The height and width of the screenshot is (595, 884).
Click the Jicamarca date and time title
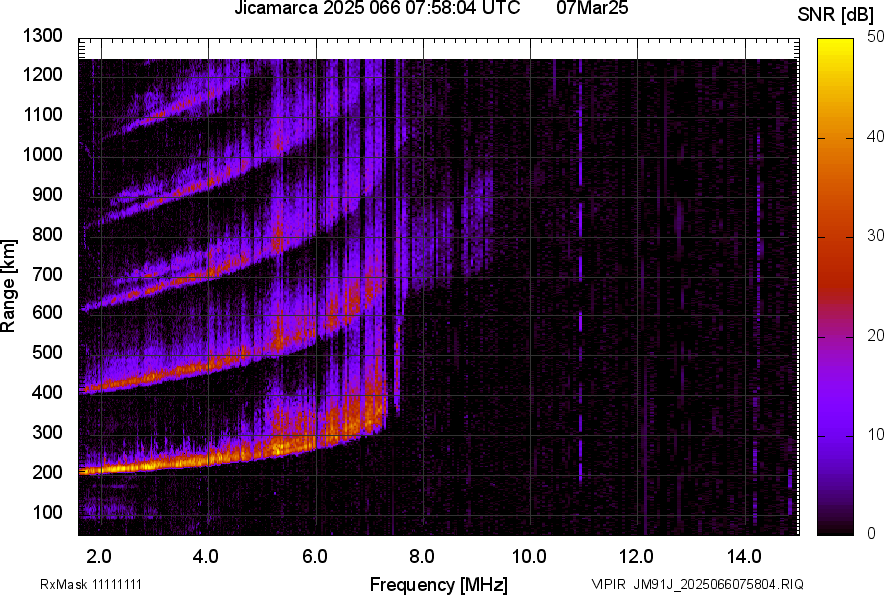(x=377, y=9)
